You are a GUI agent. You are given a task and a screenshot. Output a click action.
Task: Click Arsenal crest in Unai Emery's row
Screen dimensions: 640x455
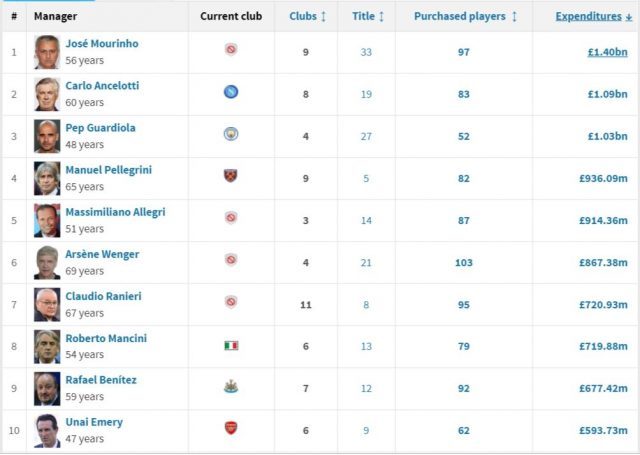pos(231,428)
